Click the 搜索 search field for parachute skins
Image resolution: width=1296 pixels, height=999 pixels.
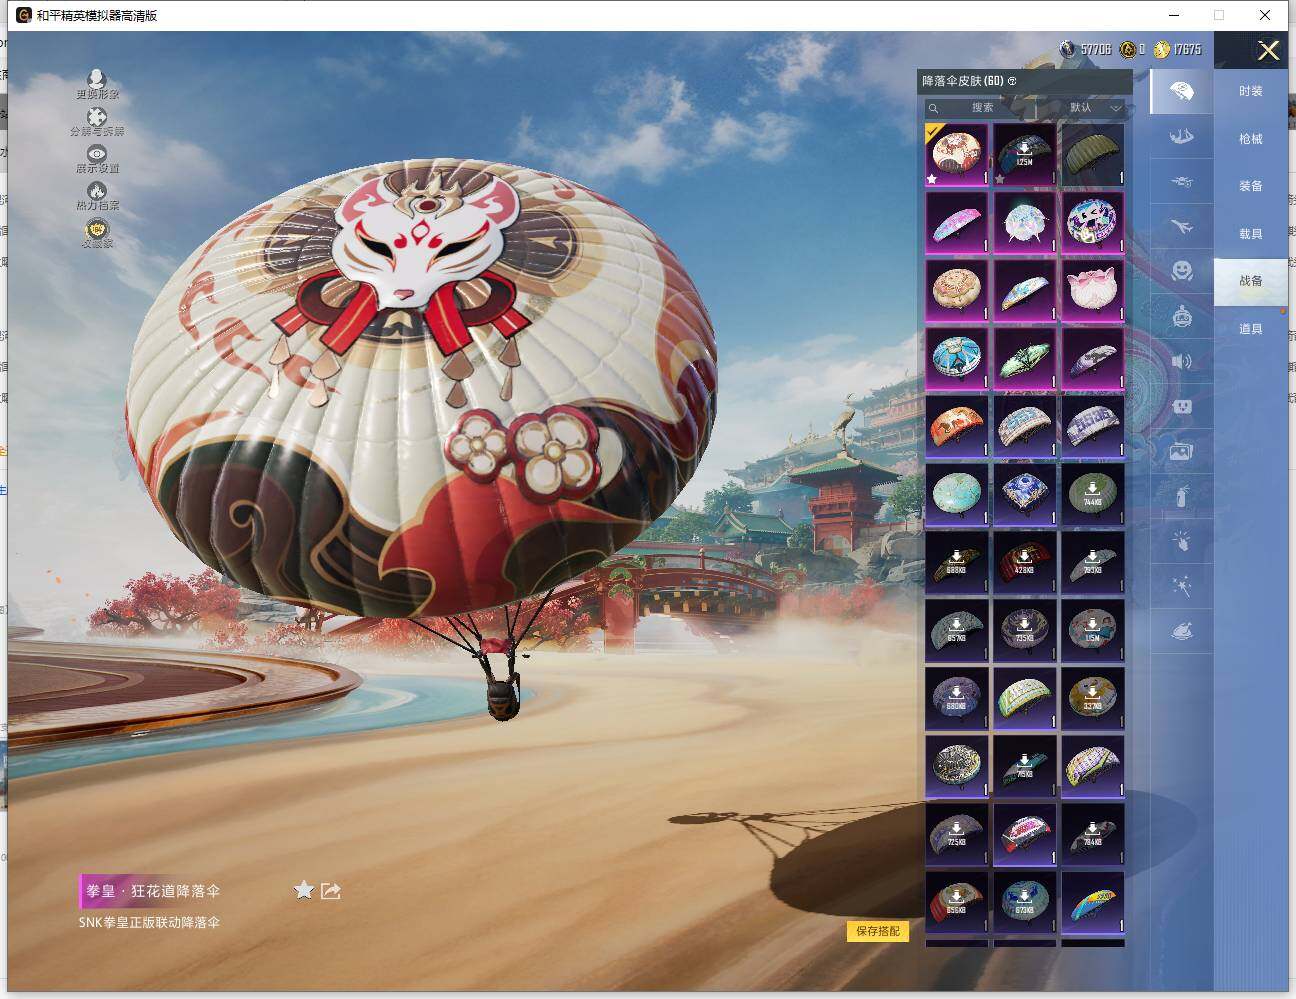click(978, 108)
